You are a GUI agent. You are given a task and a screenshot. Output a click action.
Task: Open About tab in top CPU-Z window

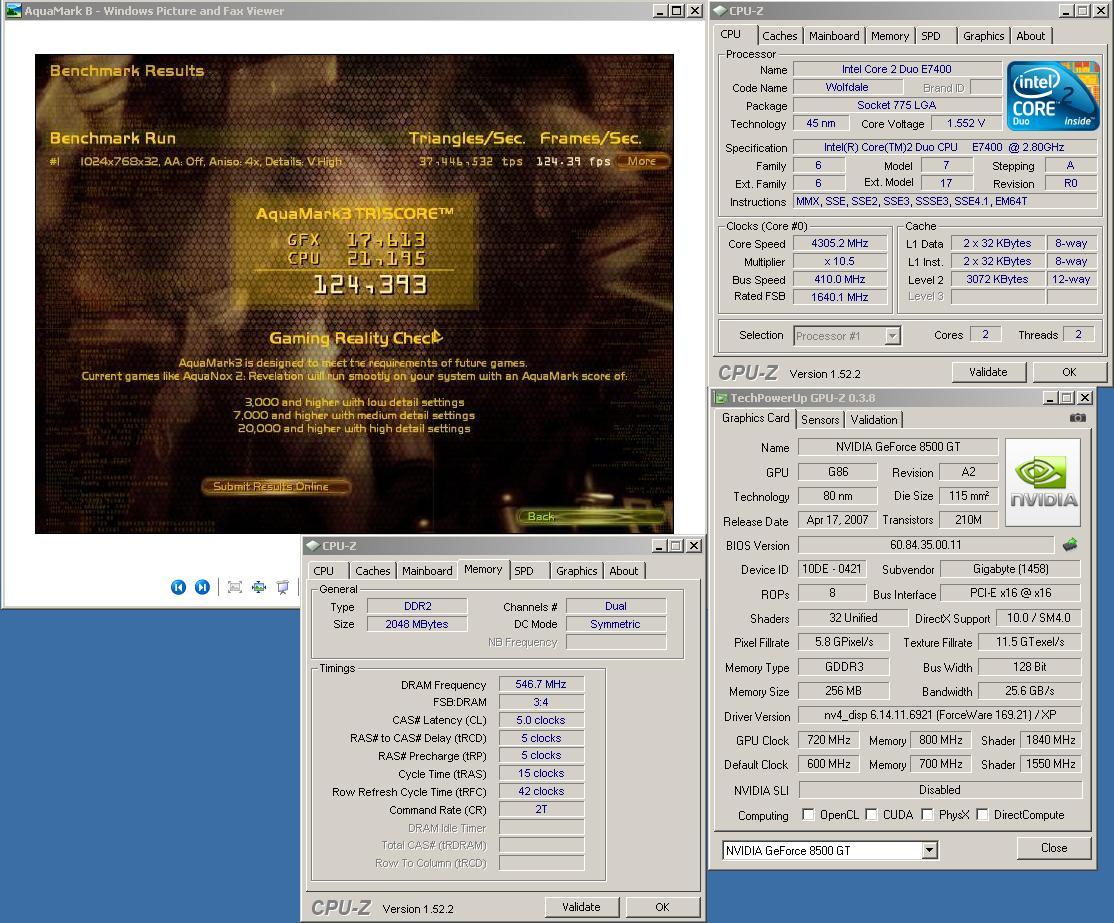(x=1030, y=36)
